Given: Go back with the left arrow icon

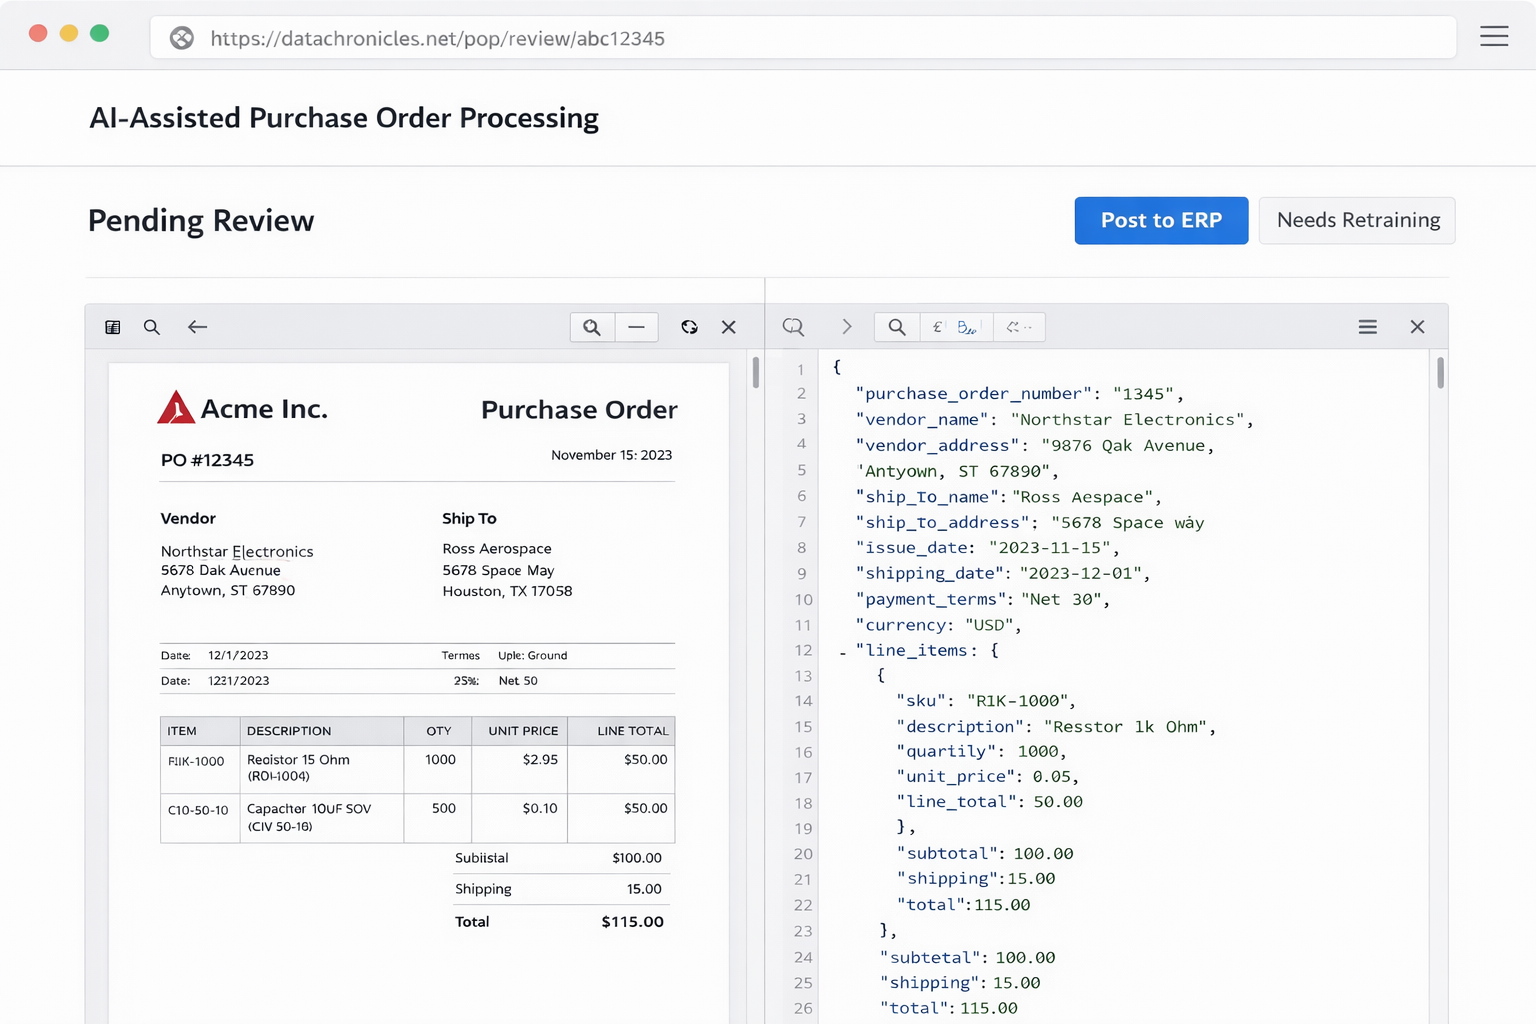Looking at the screenshot, I should pos(197,327).
